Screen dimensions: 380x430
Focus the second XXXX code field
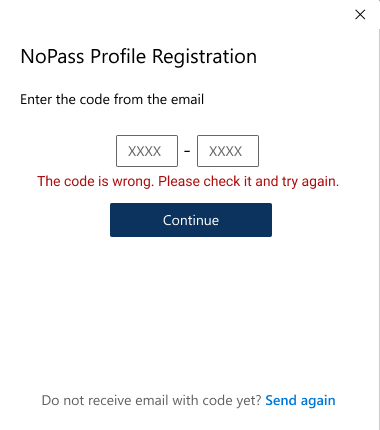[228, 151]
